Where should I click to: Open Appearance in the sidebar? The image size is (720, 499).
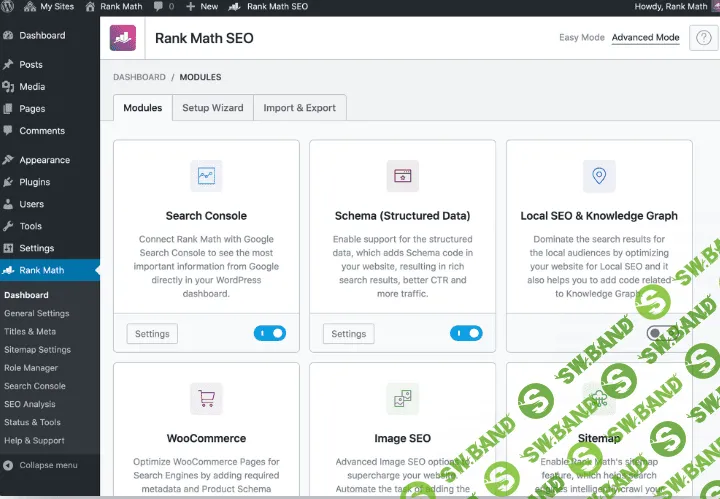click(x=45, y=160)
